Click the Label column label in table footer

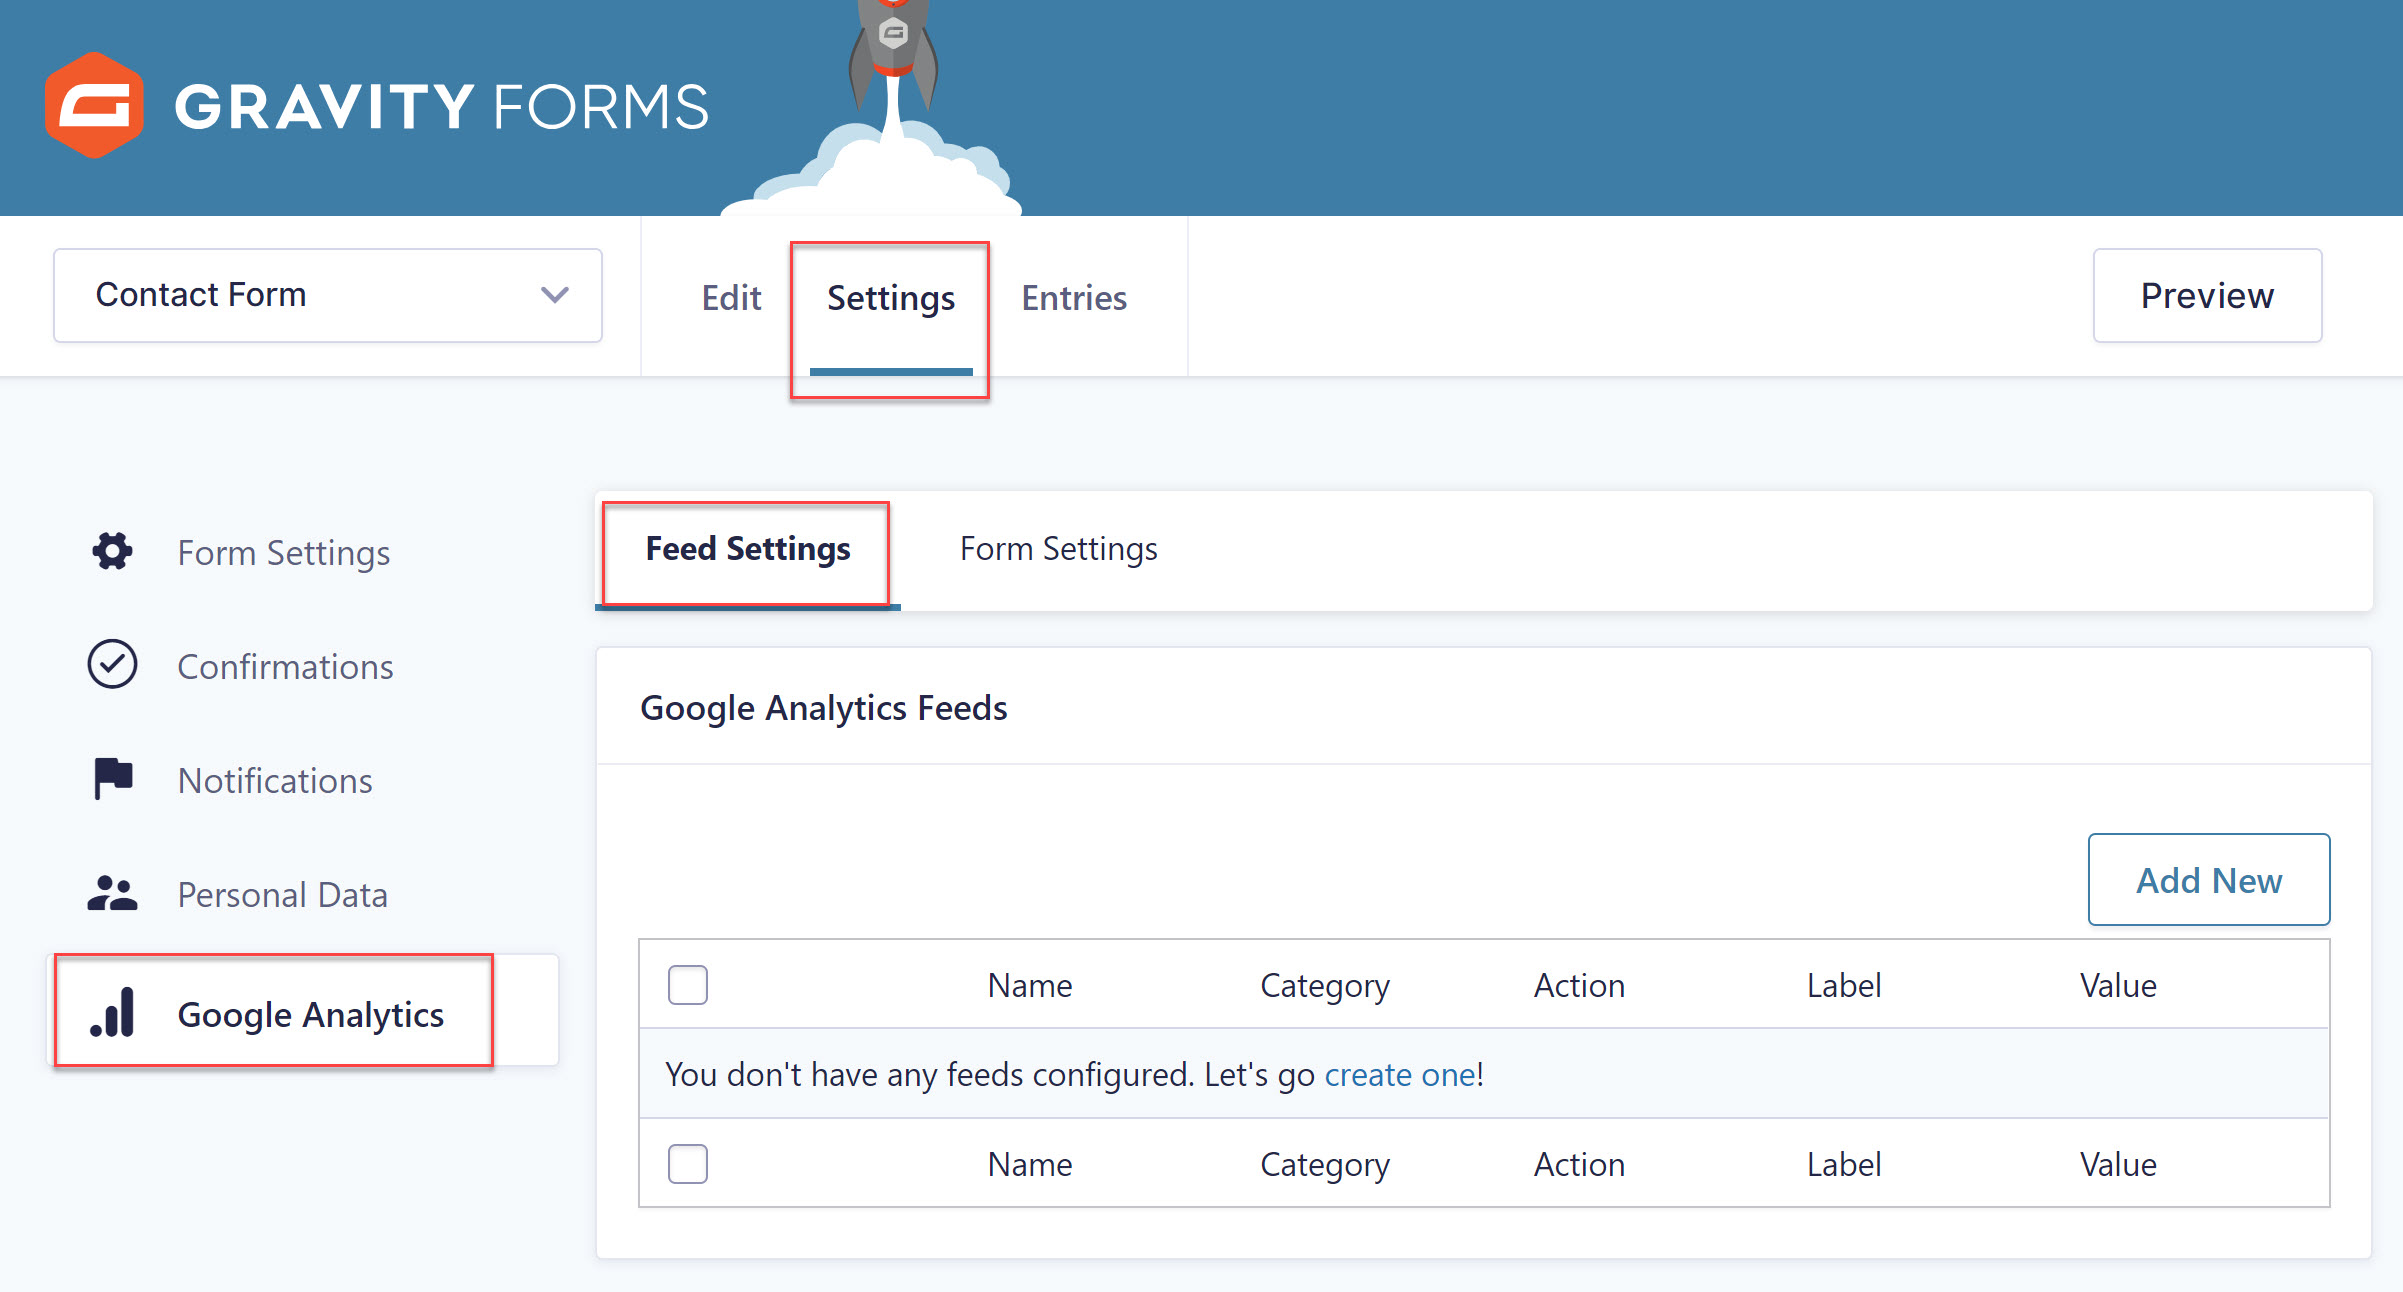[x=1844, y=1165]
